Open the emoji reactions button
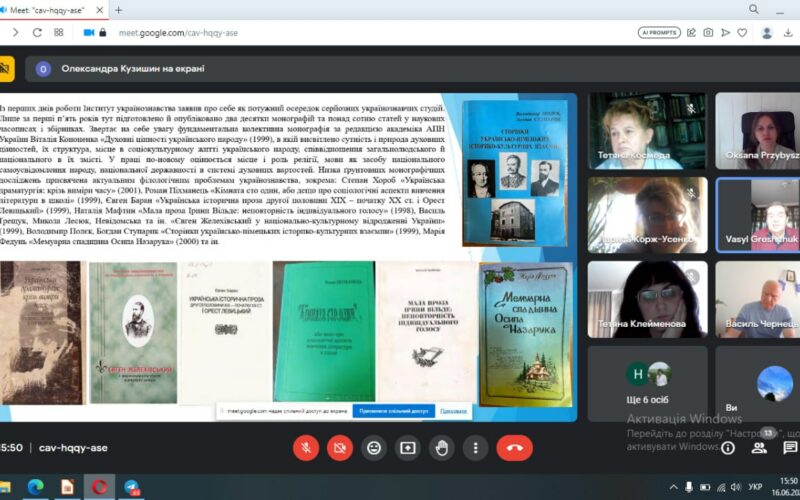Viewport: 800px width, 500px height. 374,448
